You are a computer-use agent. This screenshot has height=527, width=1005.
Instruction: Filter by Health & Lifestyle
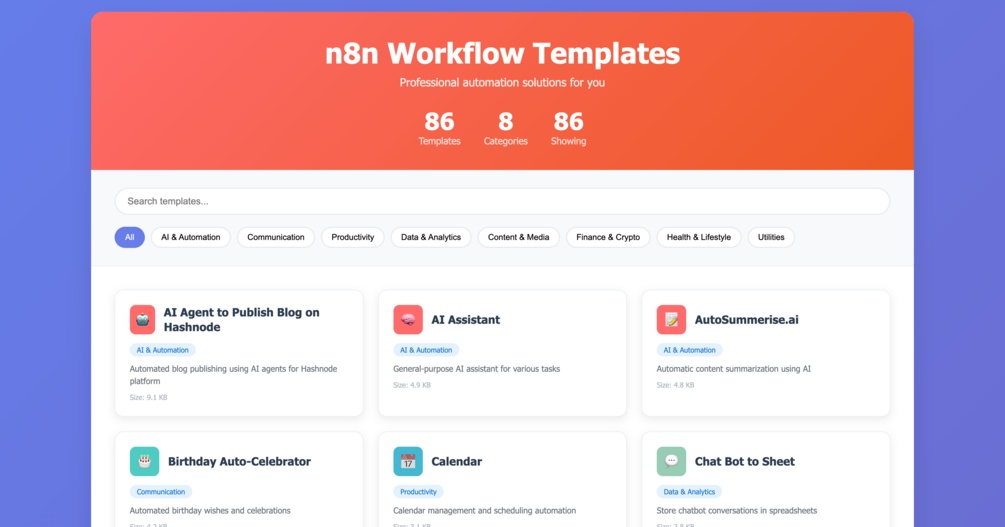click(699, 237)
